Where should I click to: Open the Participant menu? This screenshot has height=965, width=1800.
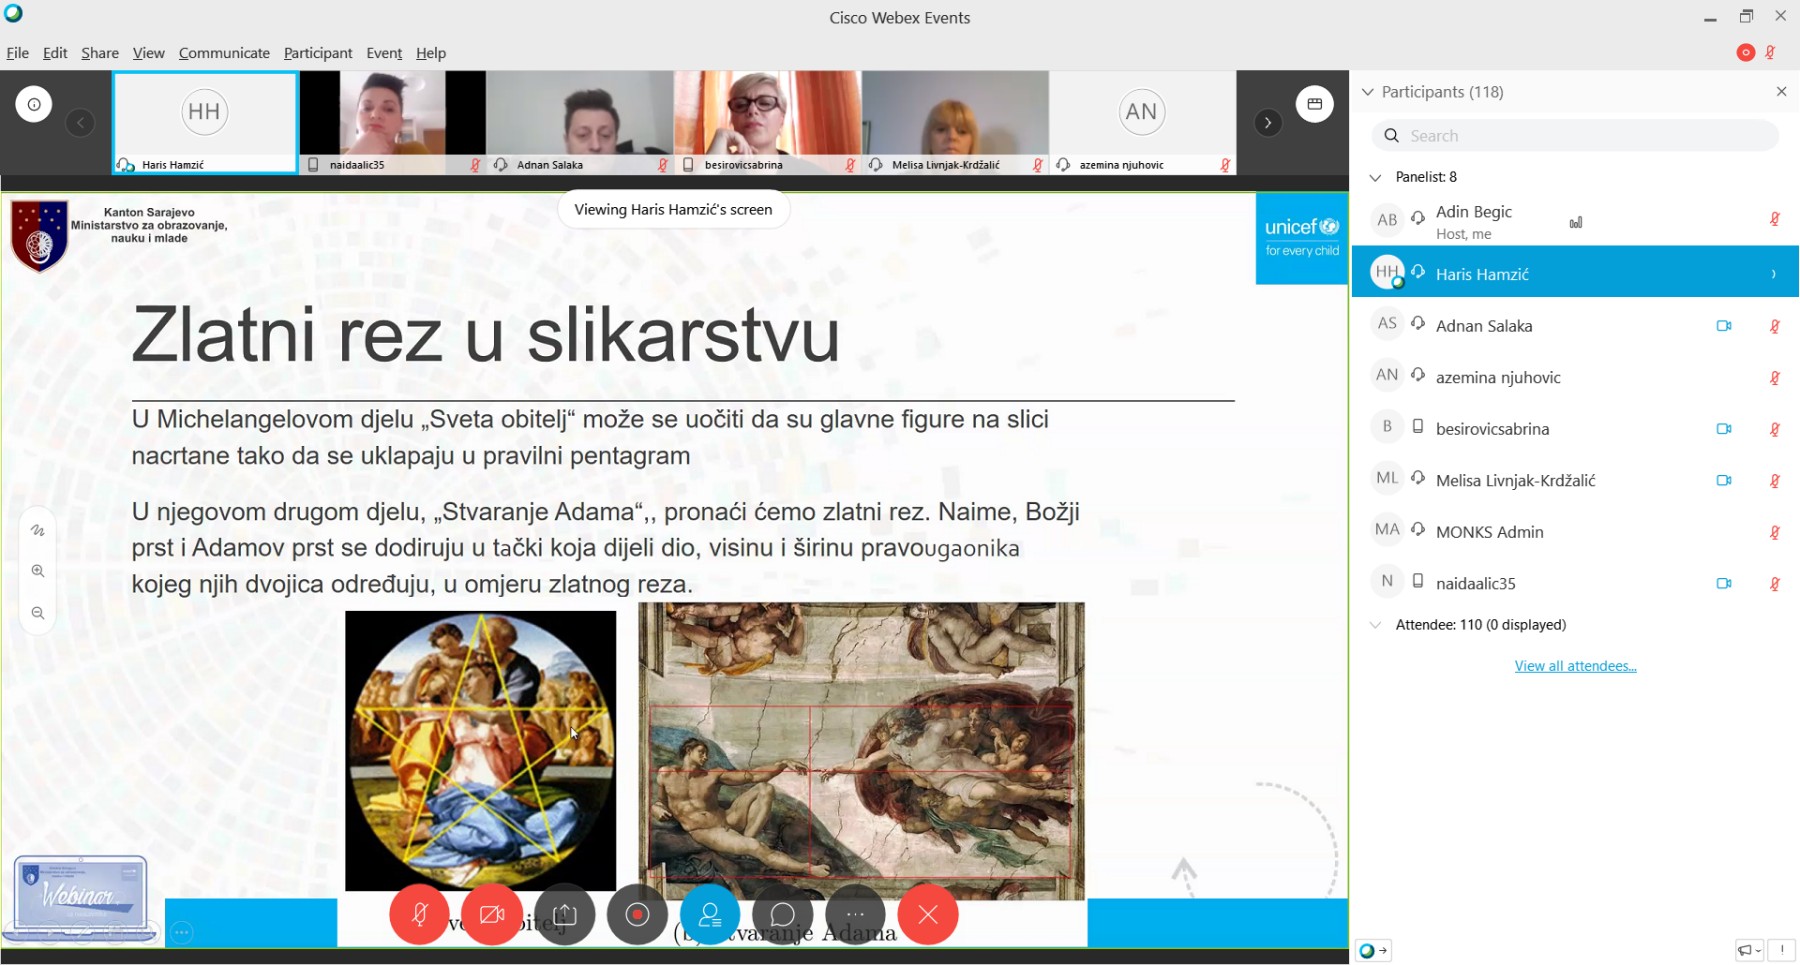pyautogui.click(x=318, y=53)
